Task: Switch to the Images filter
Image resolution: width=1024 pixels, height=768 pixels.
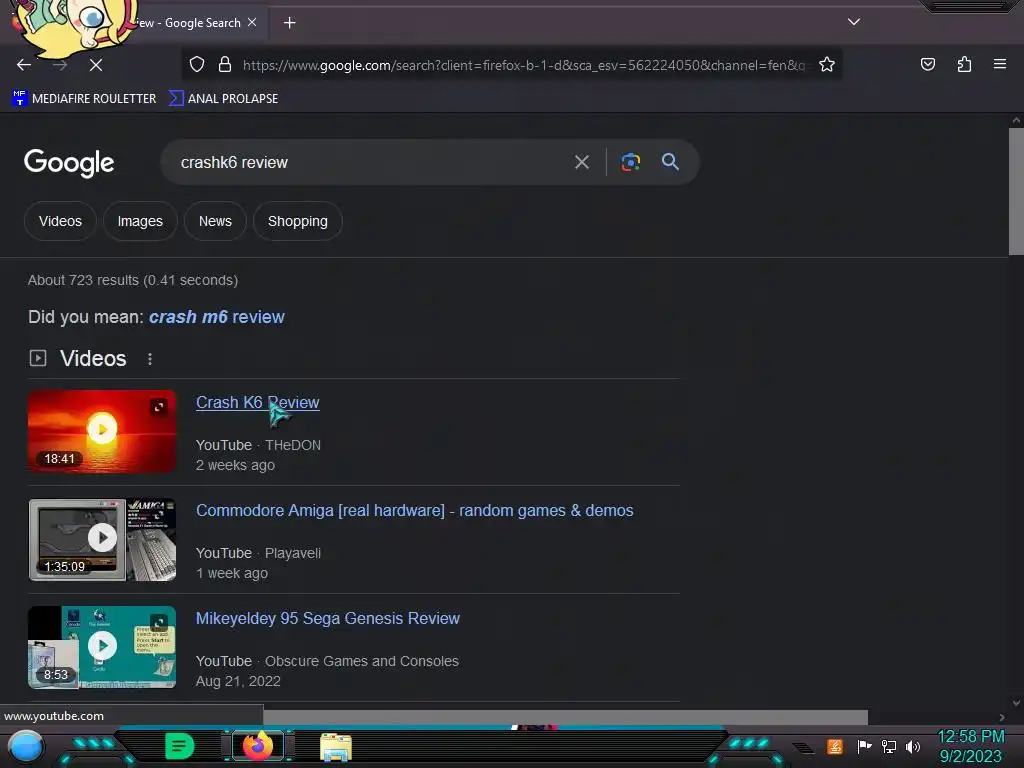Action: 140,221
